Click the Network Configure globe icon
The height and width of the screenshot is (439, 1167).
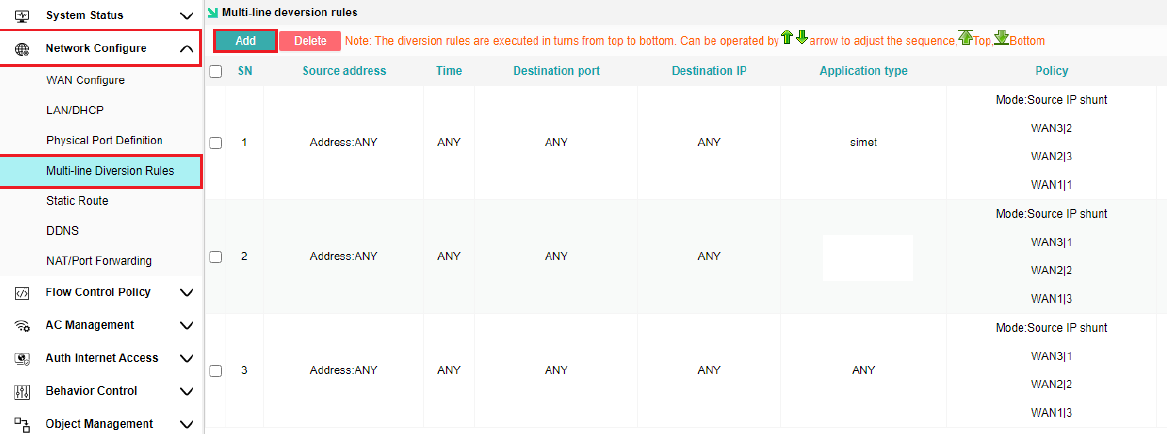click(23, 48)
